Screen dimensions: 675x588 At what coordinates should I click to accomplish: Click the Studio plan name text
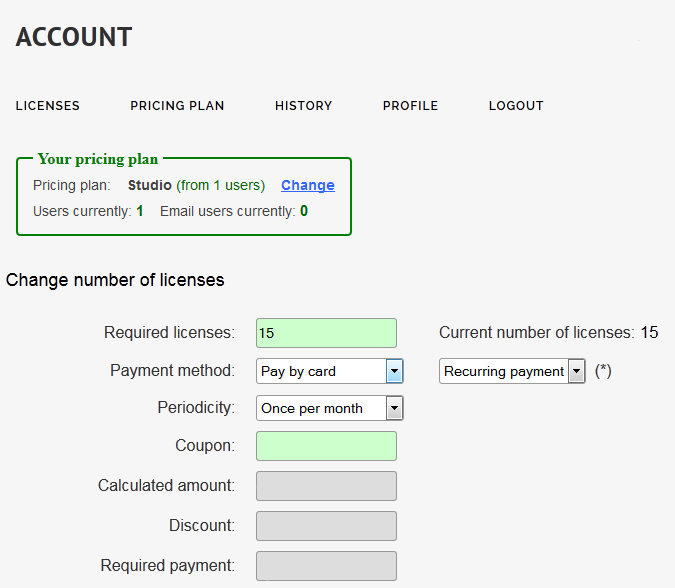[x=150, y=185]
